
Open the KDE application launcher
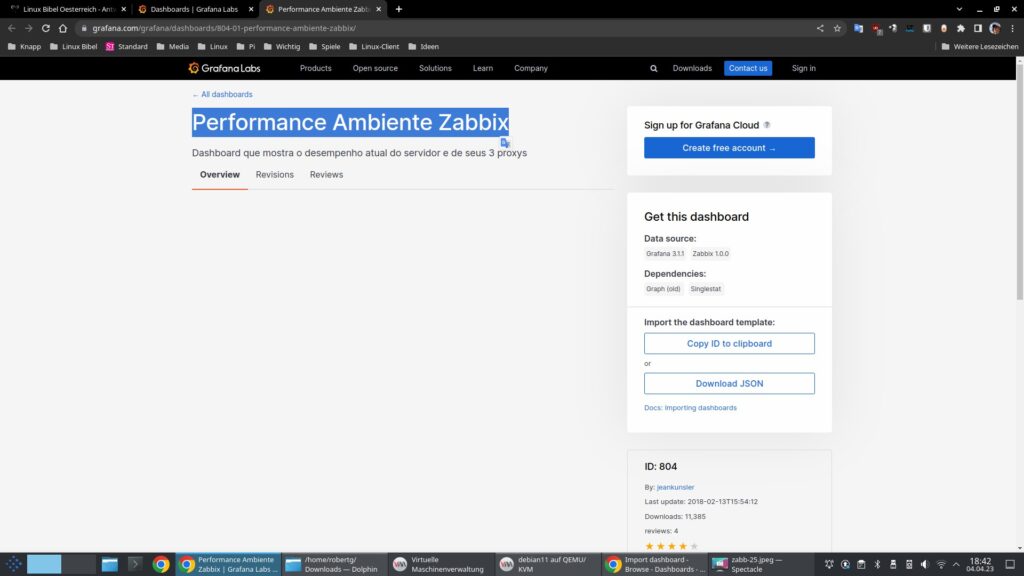point(13,564)
